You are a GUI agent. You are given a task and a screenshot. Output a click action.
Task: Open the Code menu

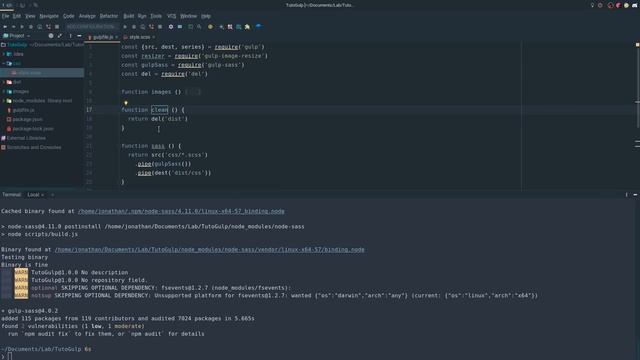(69, 16)
